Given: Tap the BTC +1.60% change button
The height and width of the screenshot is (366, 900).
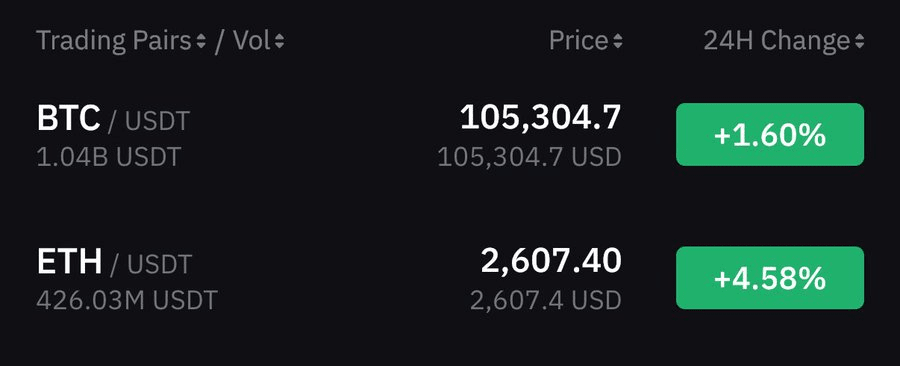Looking at the screenshot, I should [x=770, y=135].
